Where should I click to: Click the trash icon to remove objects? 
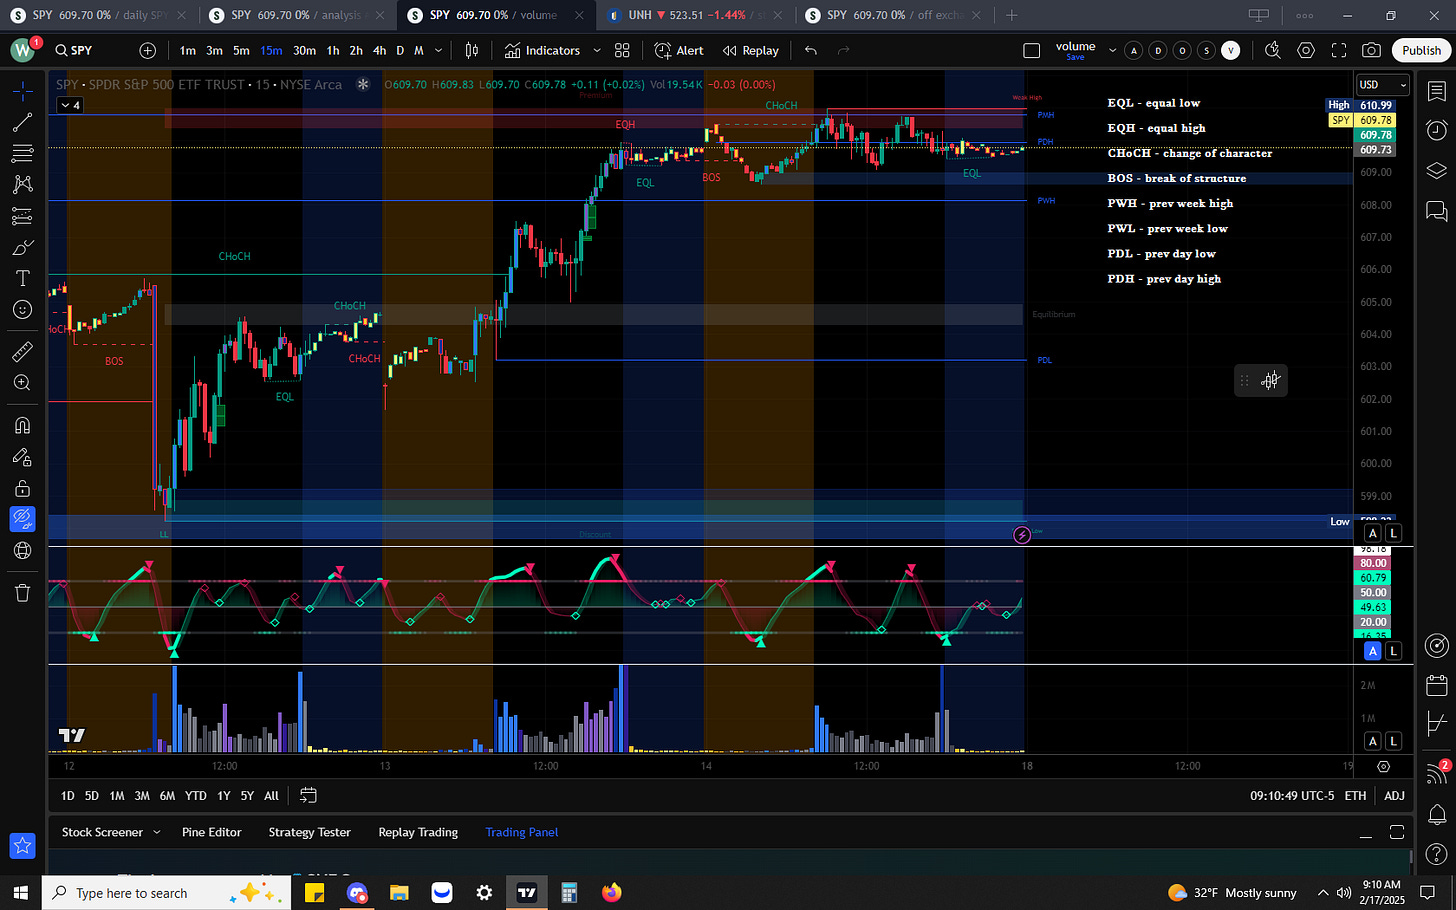click(x=22, y=593)
